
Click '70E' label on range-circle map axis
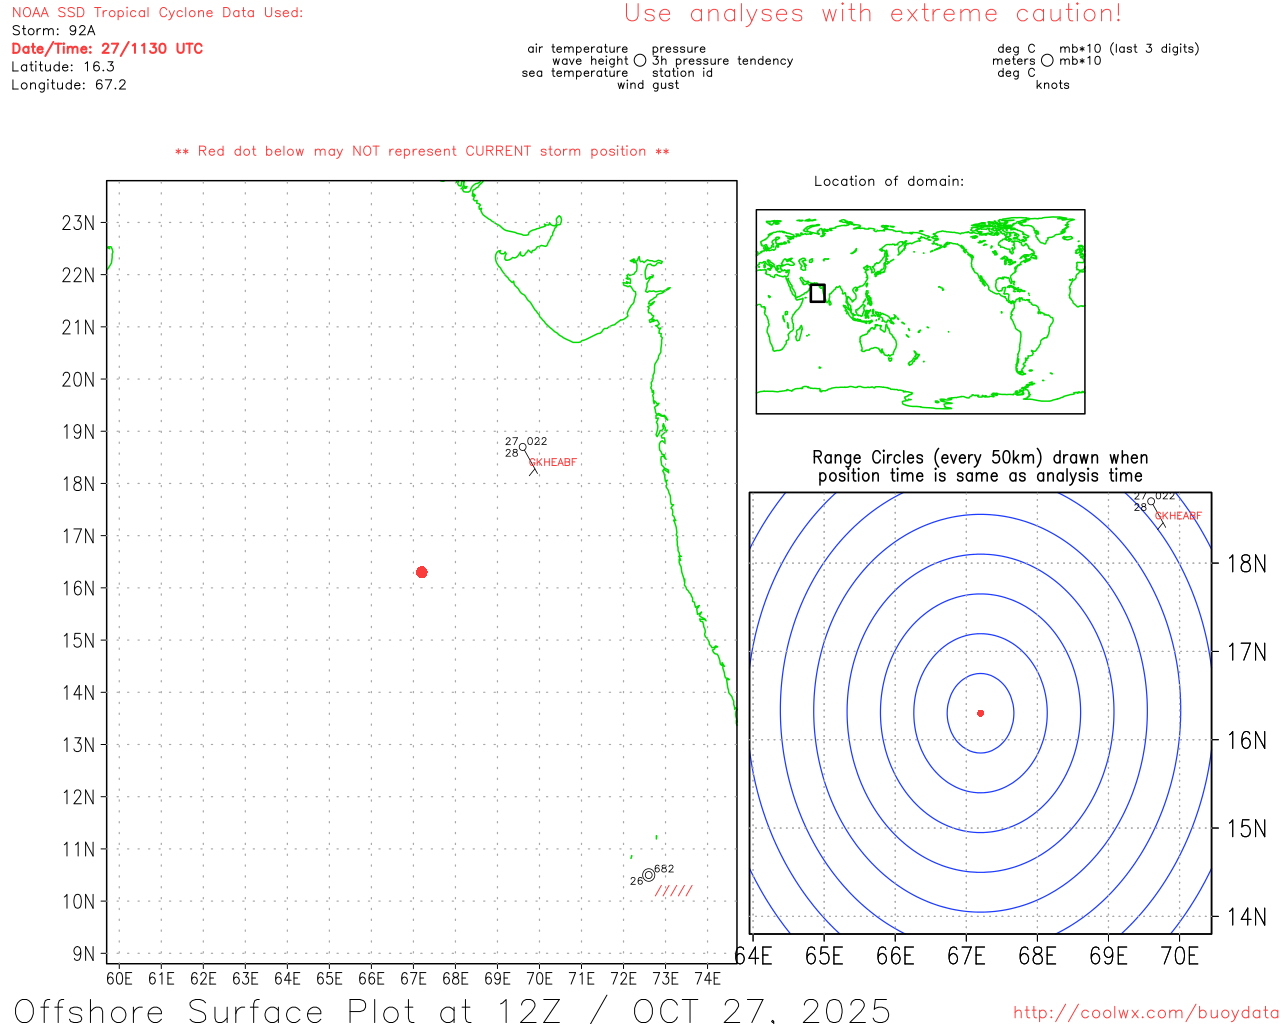(x=1180, y=957)
